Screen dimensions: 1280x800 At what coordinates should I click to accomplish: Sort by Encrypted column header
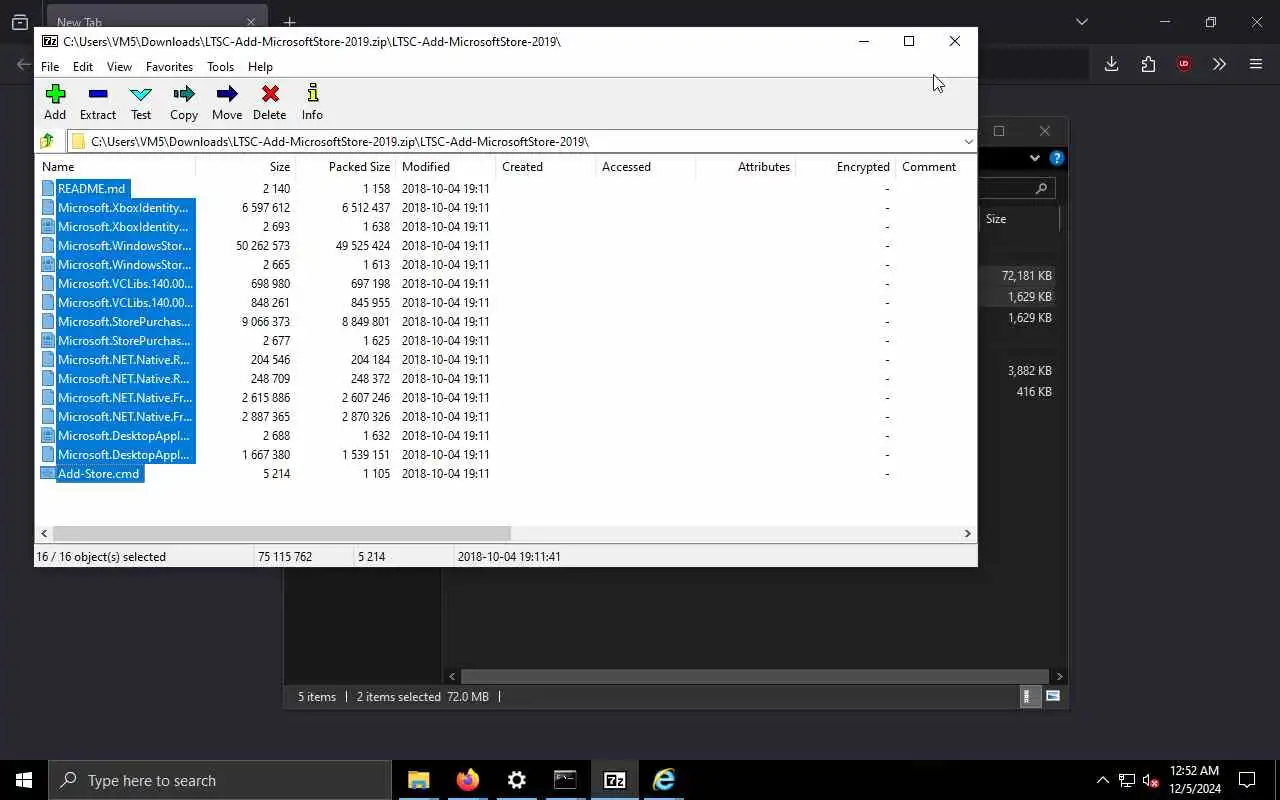845,167
